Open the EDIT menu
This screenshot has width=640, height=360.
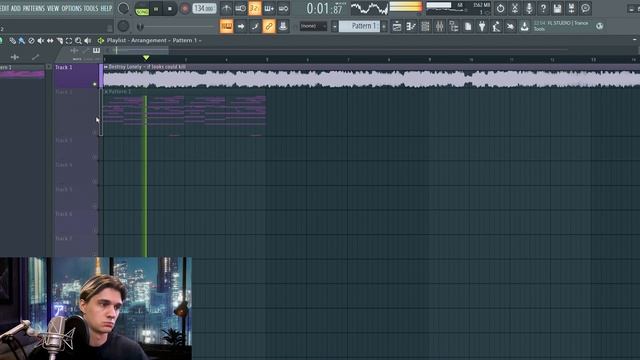pos(4,8)
